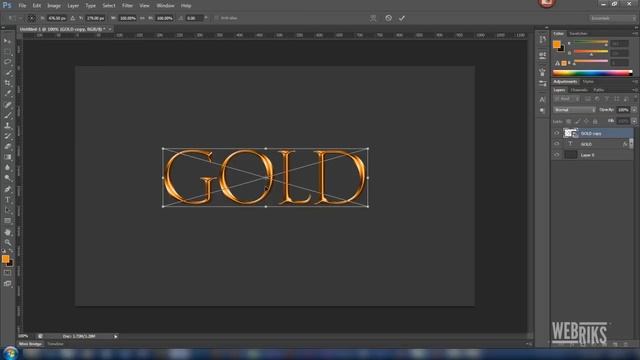The image size is (640, 360).
Task: Select the Horizontal Type tool
Action: [x=7, y=200]
